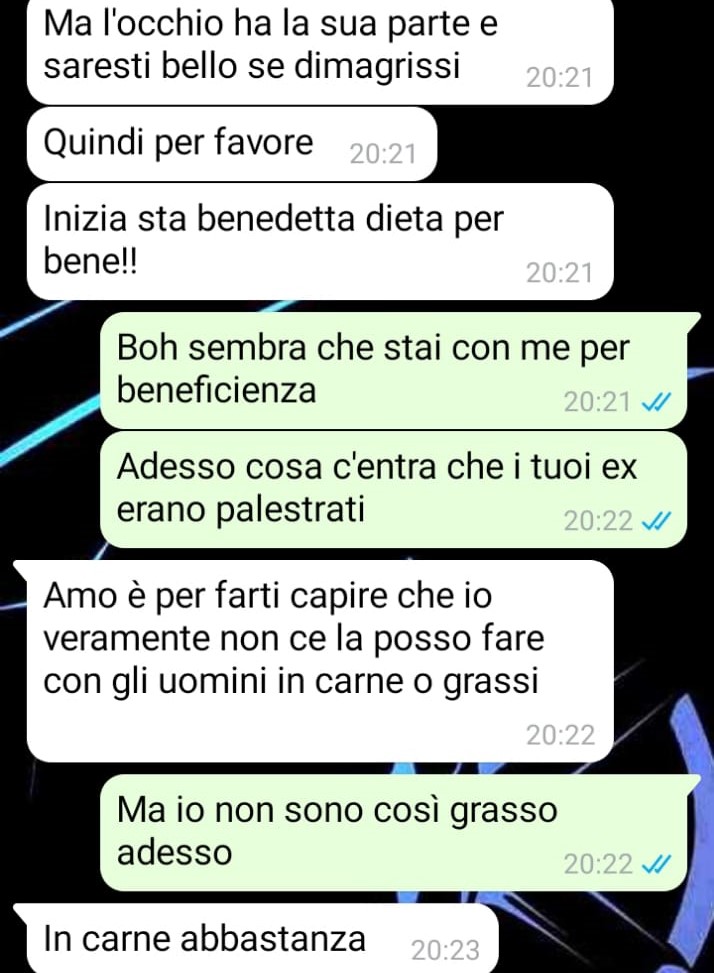Select the 'Inizia sta benedetta dieta' message

click(x=320, y=241)
